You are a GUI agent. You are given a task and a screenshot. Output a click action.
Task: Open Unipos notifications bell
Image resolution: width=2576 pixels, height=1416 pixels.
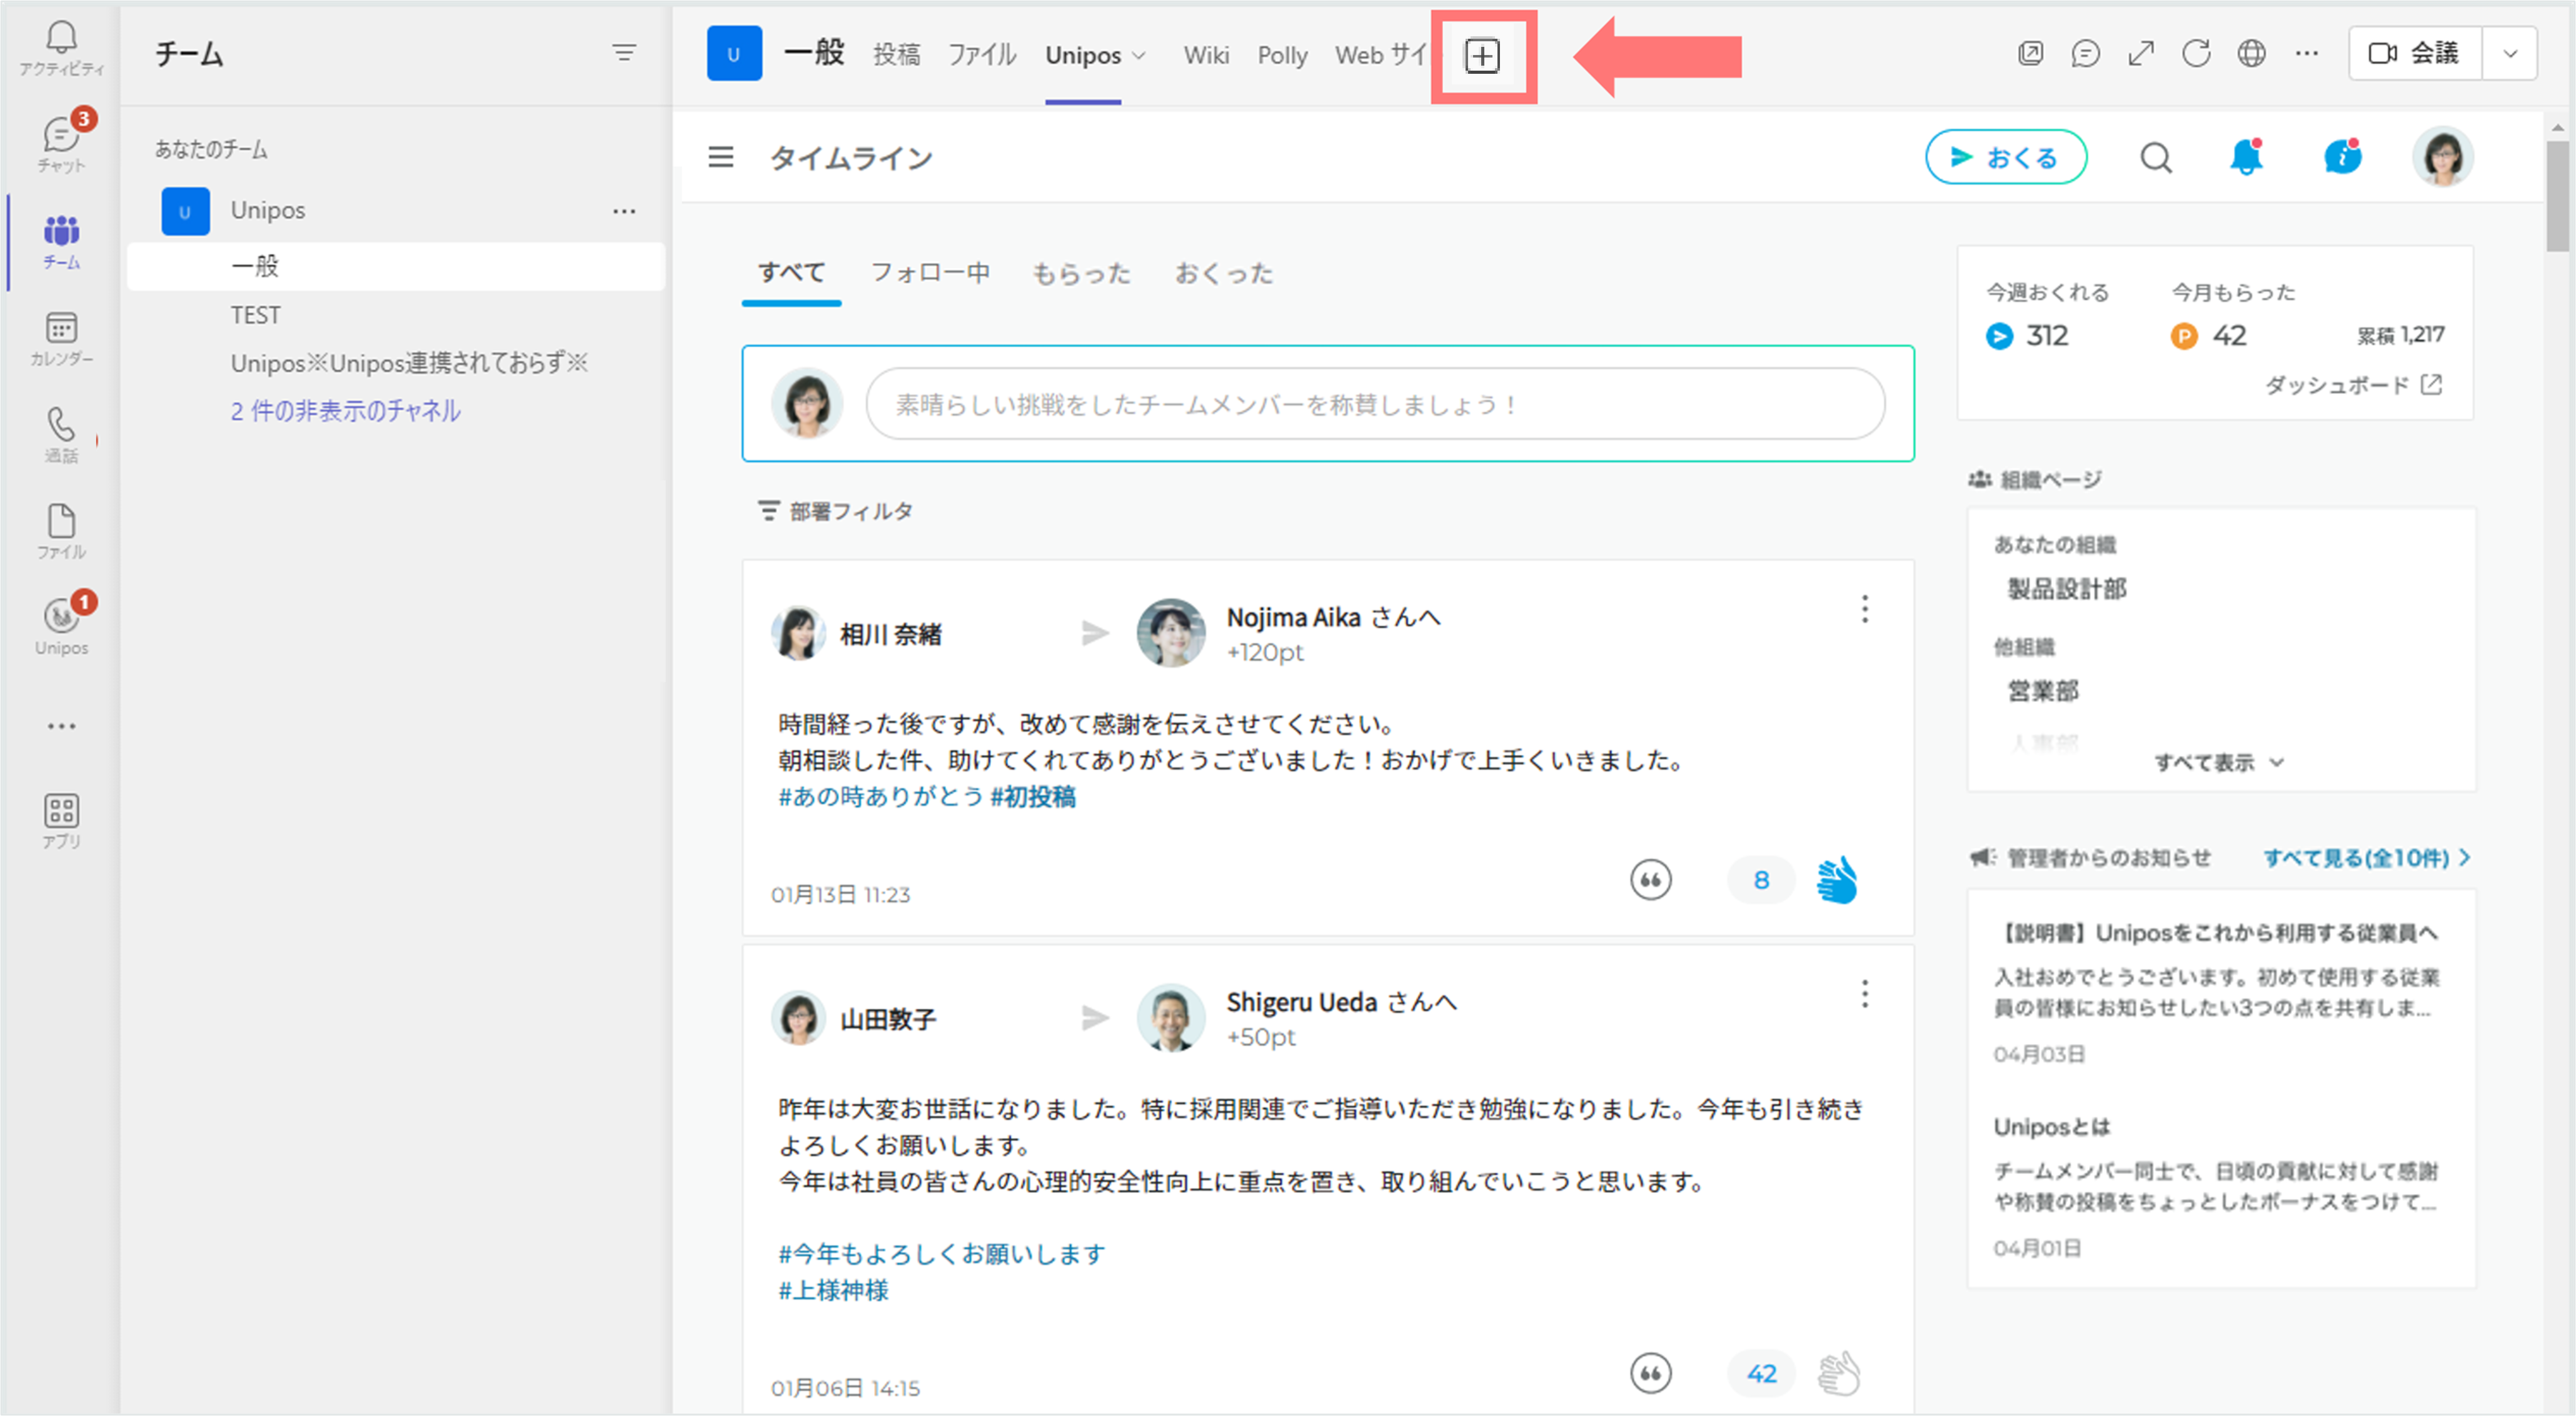pos(2246,157)
